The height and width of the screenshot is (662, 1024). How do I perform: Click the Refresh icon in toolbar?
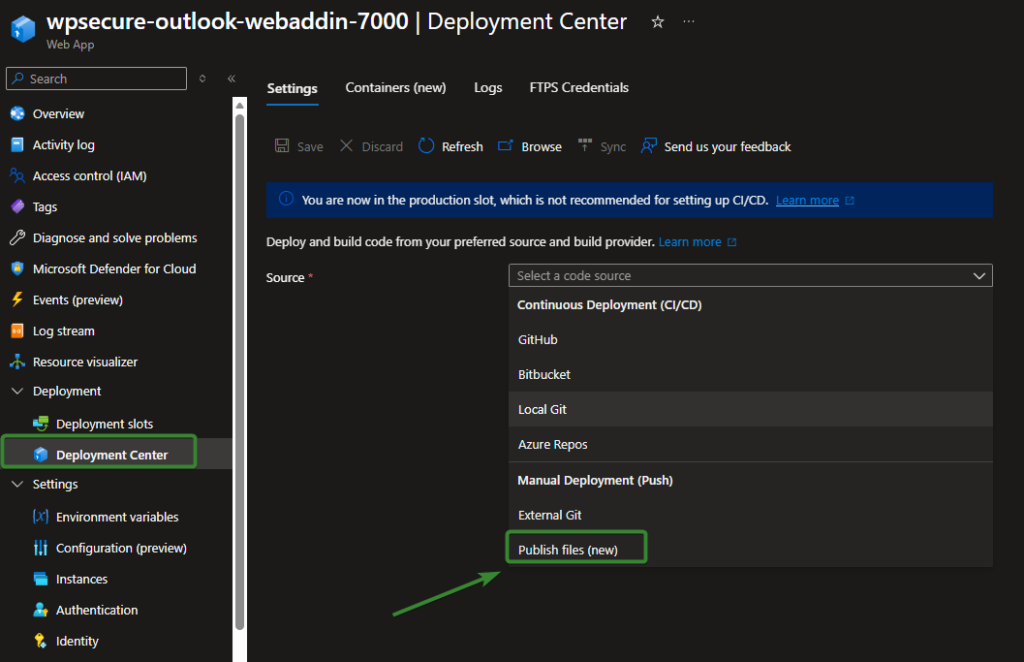pyautogui.click(x=426, y=146)
